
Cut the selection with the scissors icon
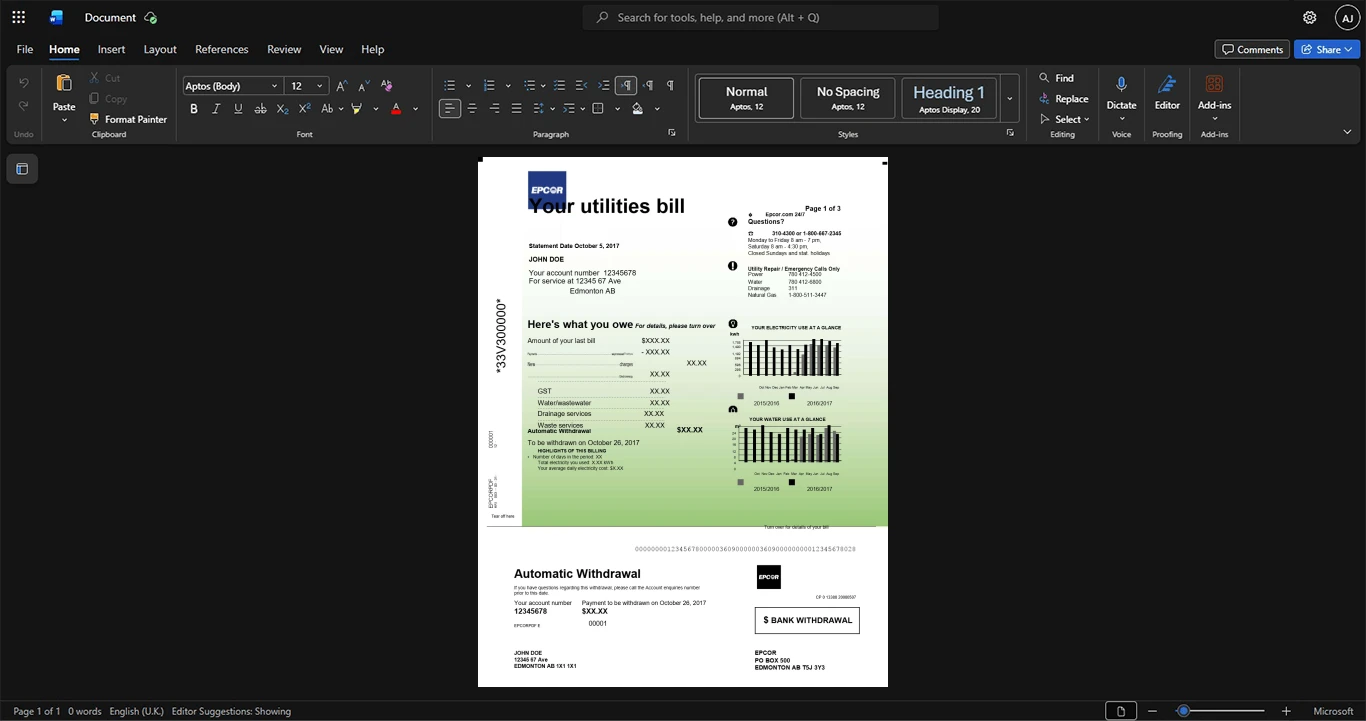coord(95,78)
